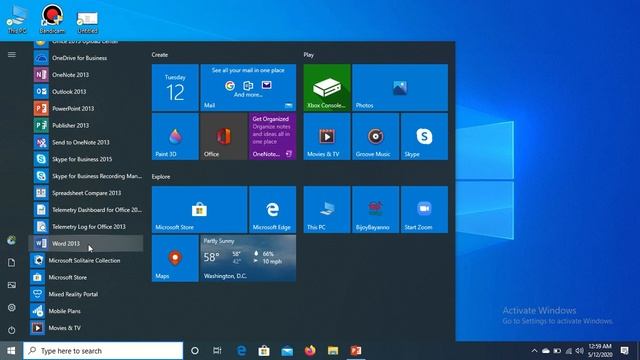Select the This PC desktop icon

click(17, 19)
